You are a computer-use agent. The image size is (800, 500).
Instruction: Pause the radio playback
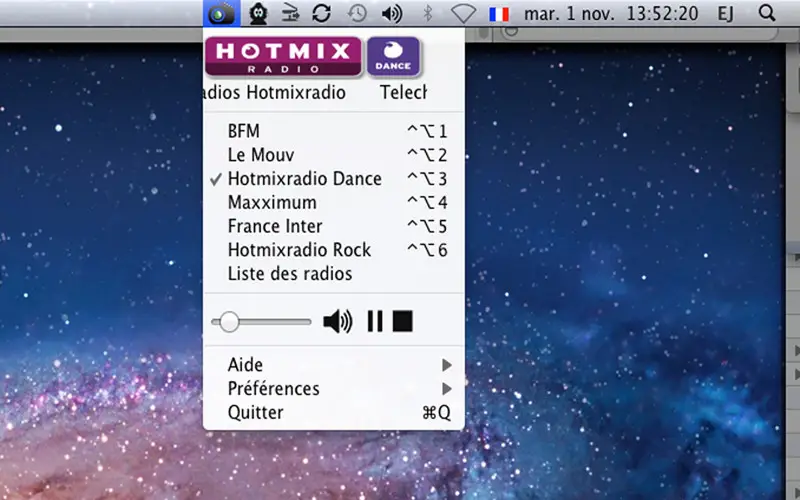(x=375, y=322)
